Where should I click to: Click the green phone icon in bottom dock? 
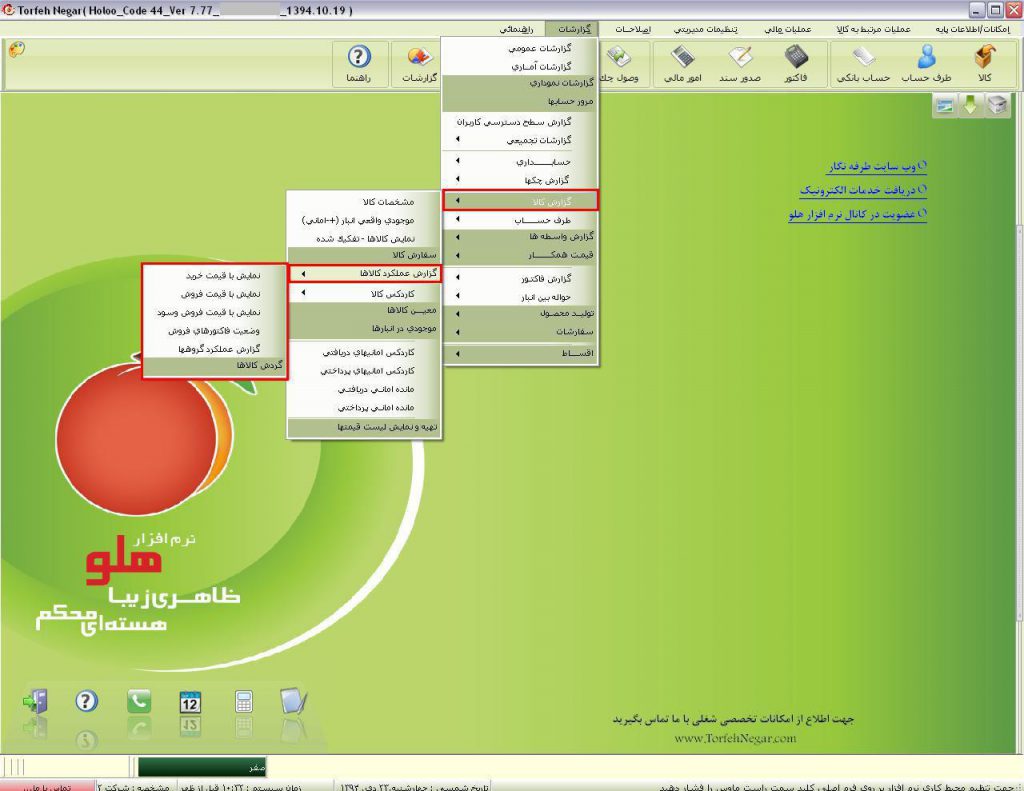[x=138, y=702]
